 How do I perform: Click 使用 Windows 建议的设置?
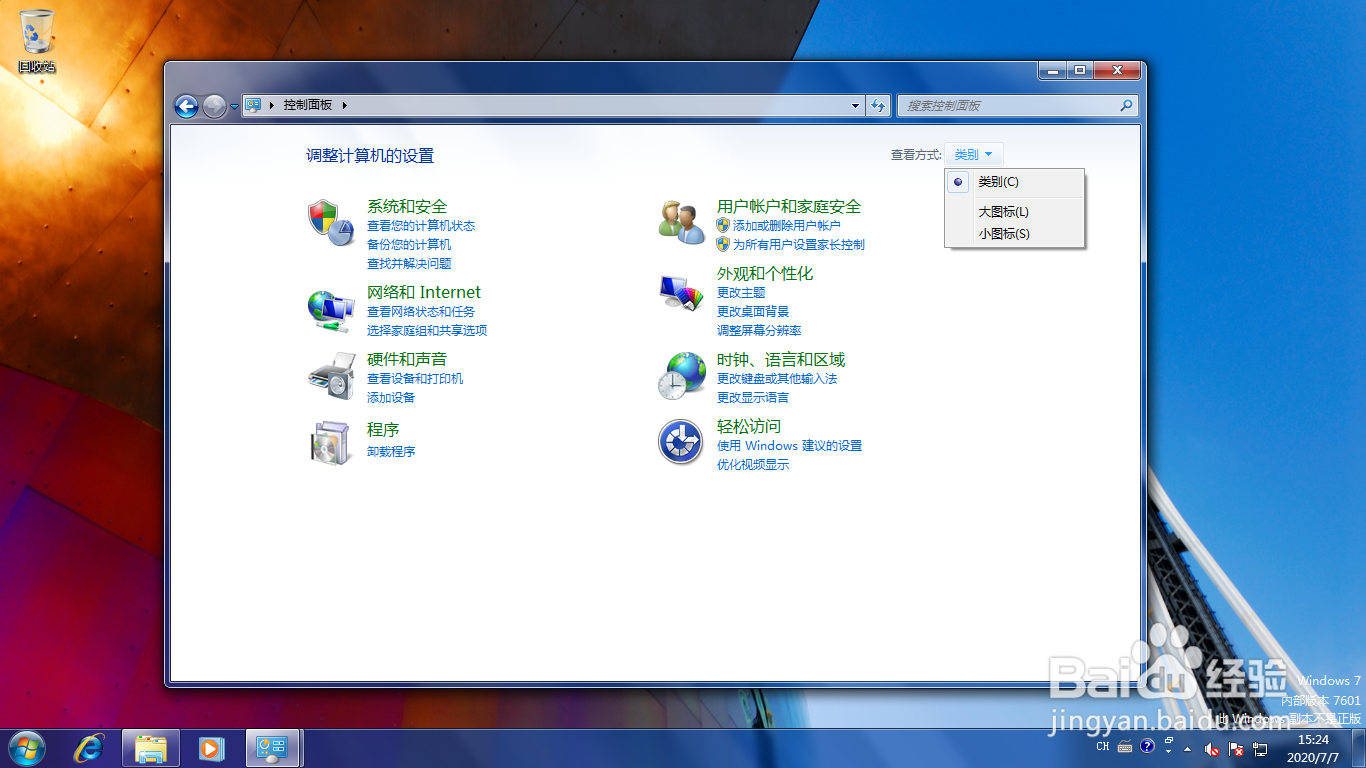click(x=789, y=446)
